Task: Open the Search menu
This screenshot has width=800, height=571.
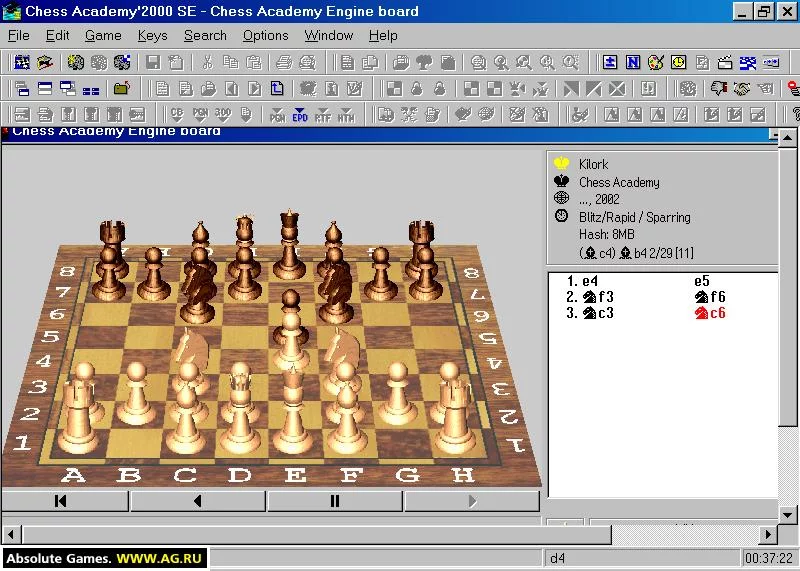Action: pos(205,36)
